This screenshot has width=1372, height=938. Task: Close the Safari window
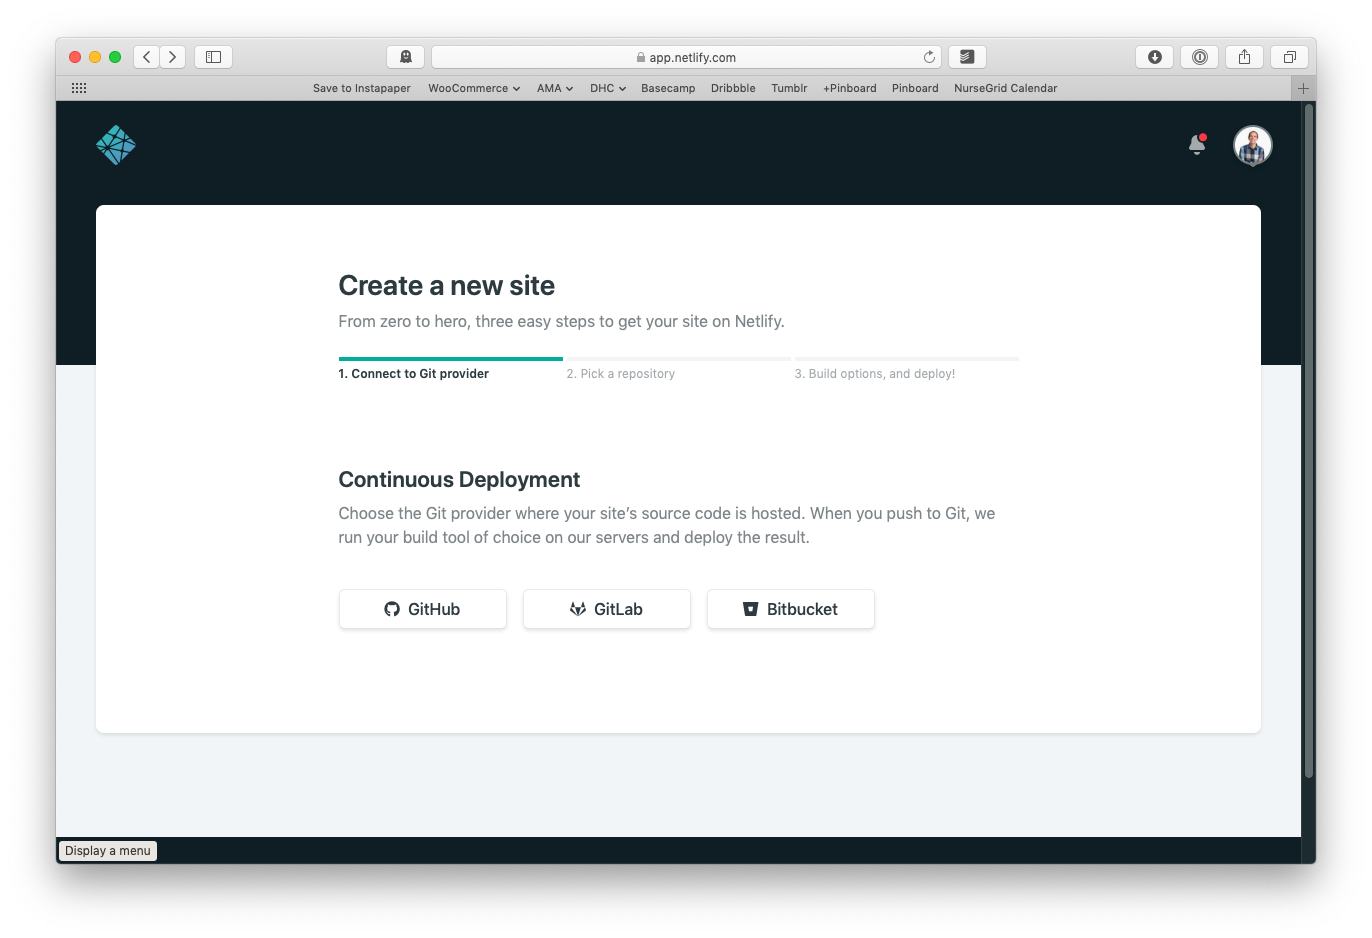75,57
